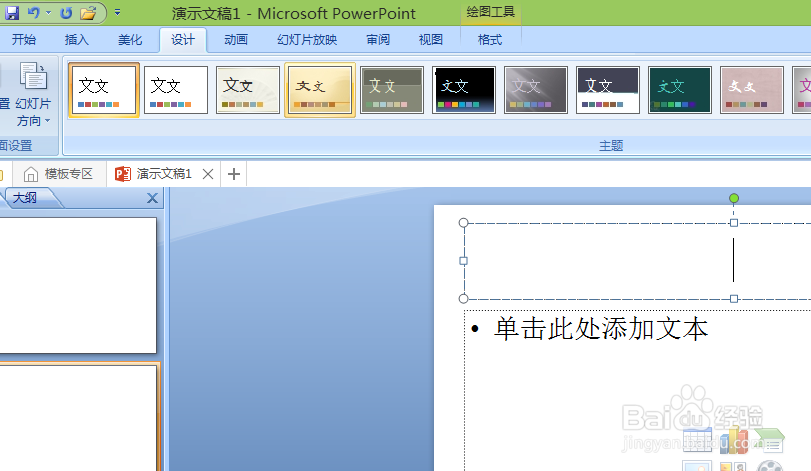Apply the second plain white theme thumbnail
This screenshot has width=811, height=471.
[176, 90]
